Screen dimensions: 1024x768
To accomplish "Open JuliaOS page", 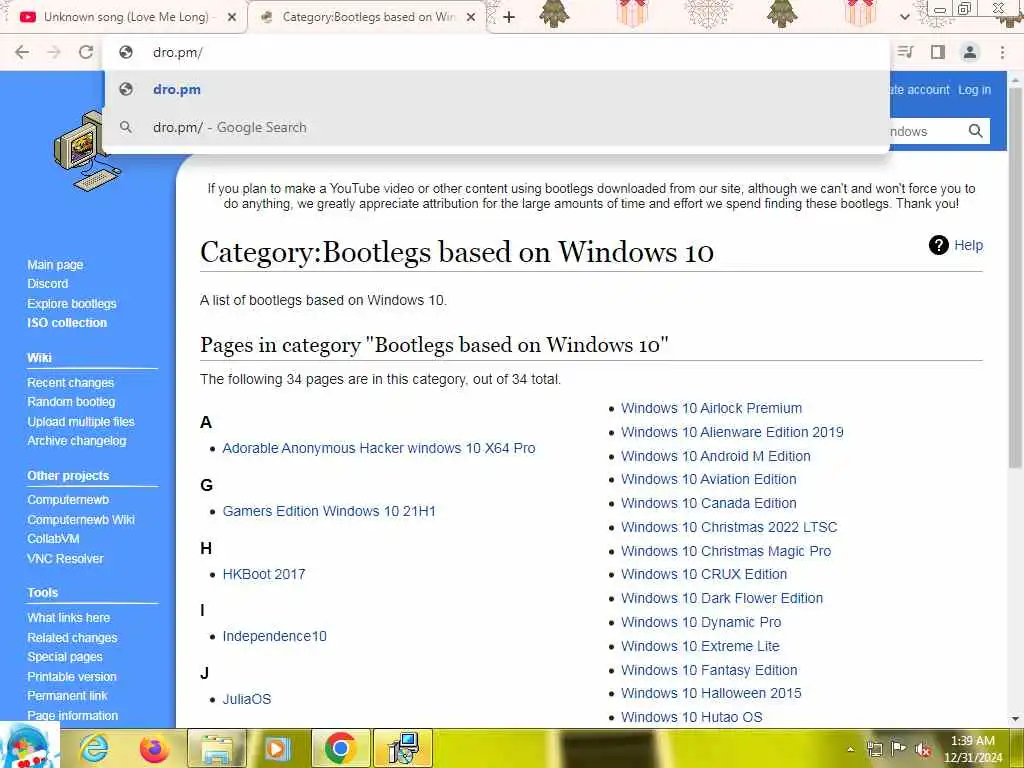I will tap(247, 699).
